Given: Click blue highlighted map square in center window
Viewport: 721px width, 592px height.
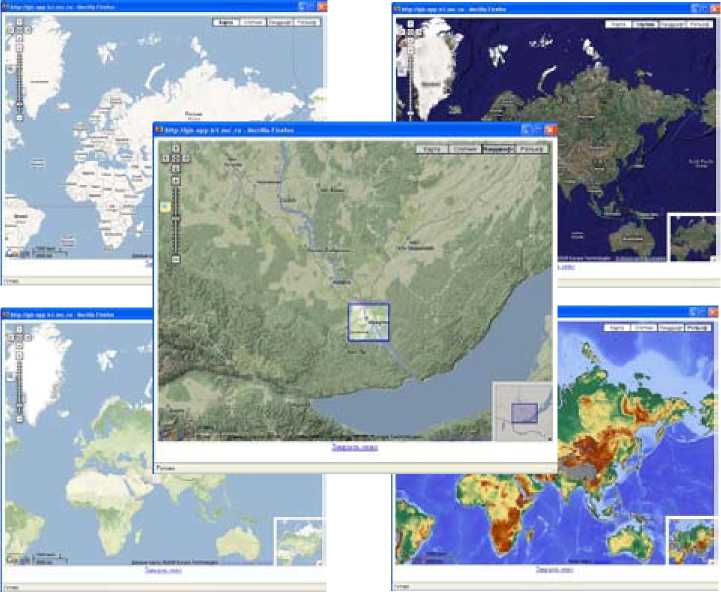Looking at the screenshot, I should tap(369, 322).
